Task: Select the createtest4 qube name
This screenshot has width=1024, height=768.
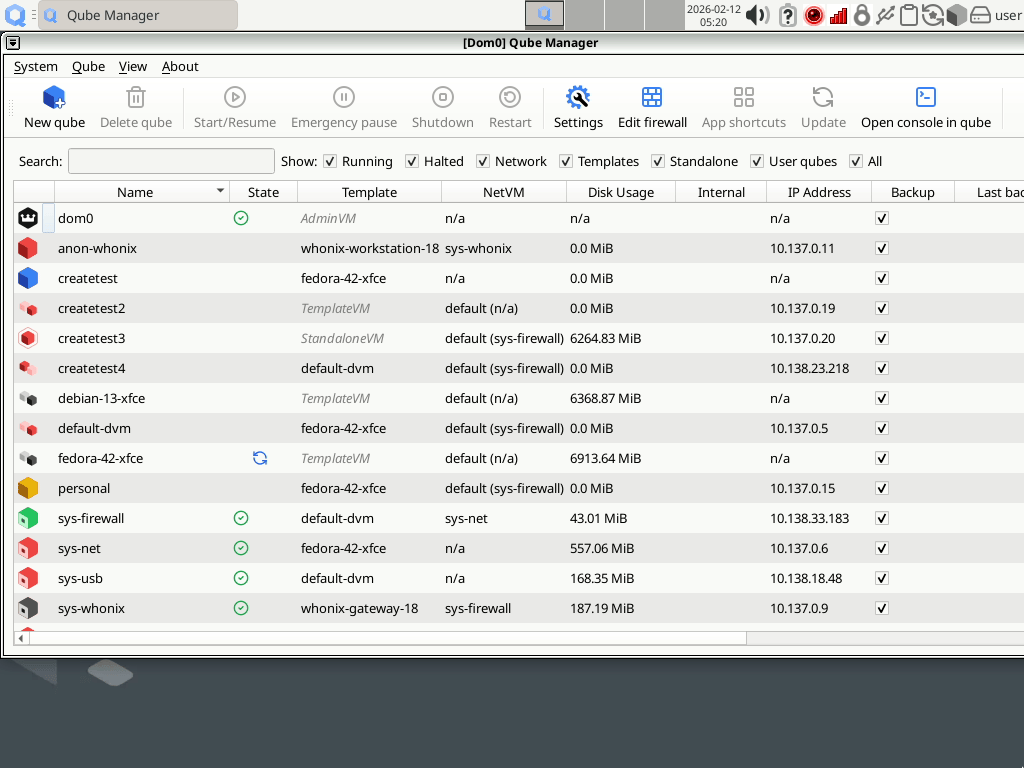Action: pos(91,368)
